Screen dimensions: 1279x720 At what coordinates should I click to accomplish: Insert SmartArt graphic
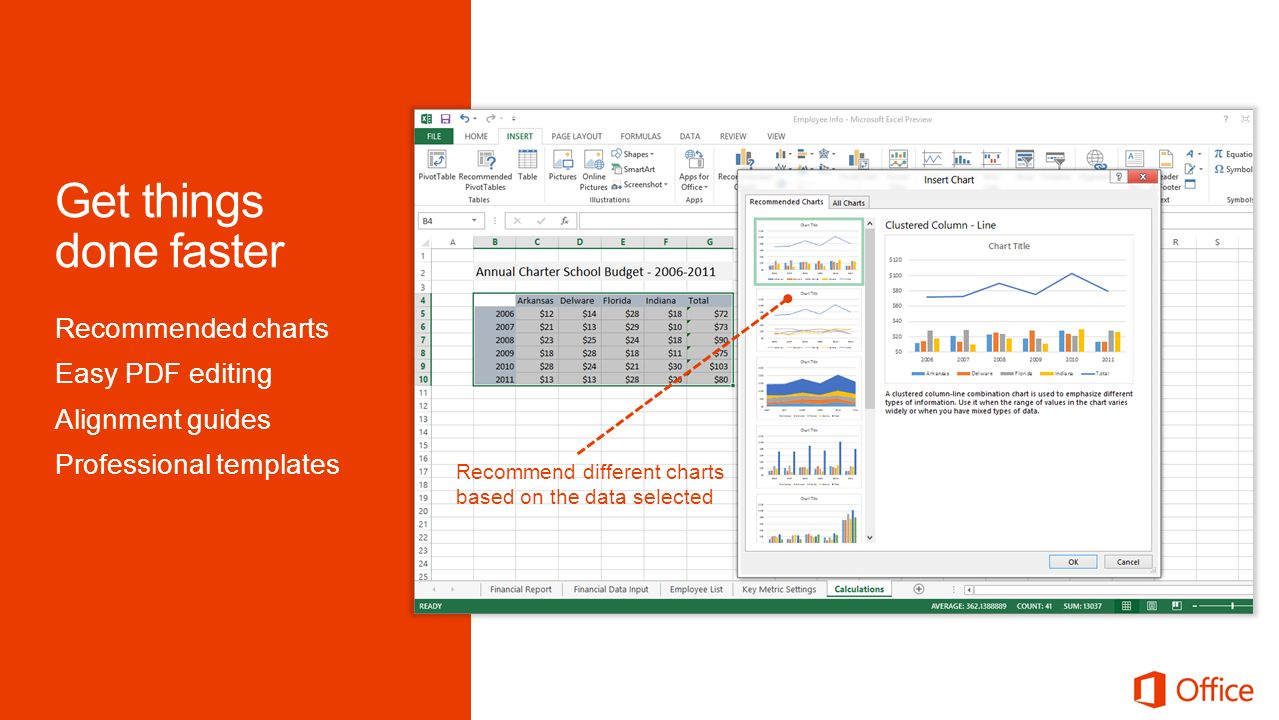point(633,169)
